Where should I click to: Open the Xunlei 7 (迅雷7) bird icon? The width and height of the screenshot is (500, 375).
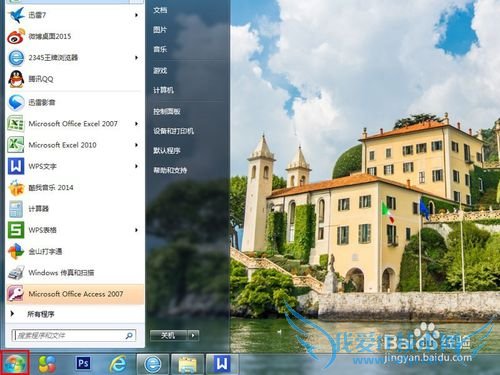point(16,15)
